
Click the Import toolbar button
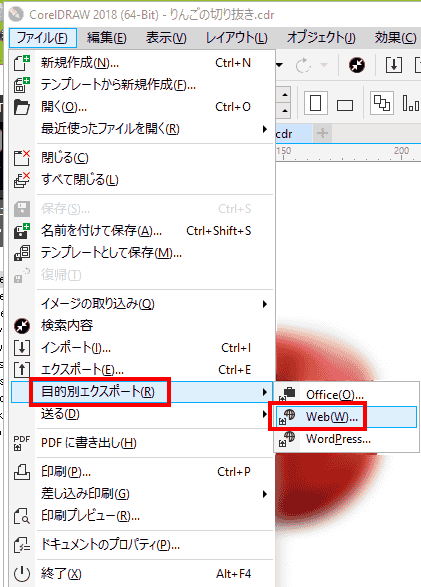pyautogui.click(x=394, y=65)
